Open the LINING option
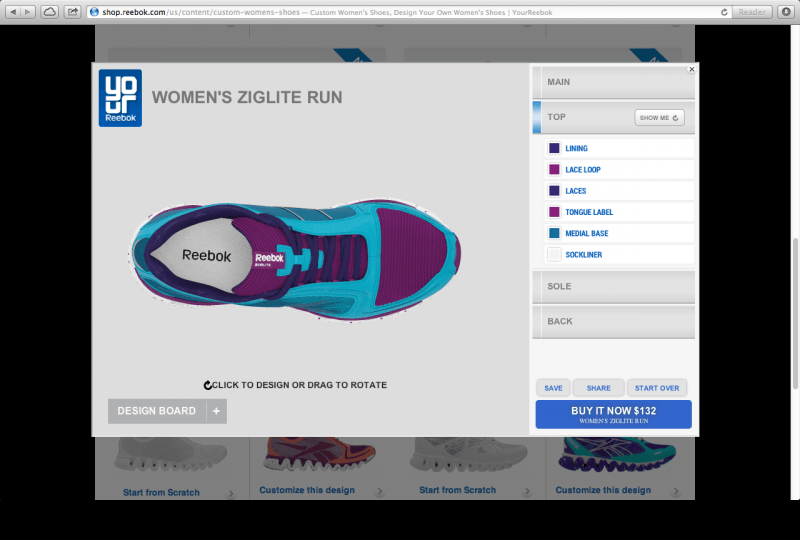This screenshot has height=540, width=800. (x=619, y=148)
